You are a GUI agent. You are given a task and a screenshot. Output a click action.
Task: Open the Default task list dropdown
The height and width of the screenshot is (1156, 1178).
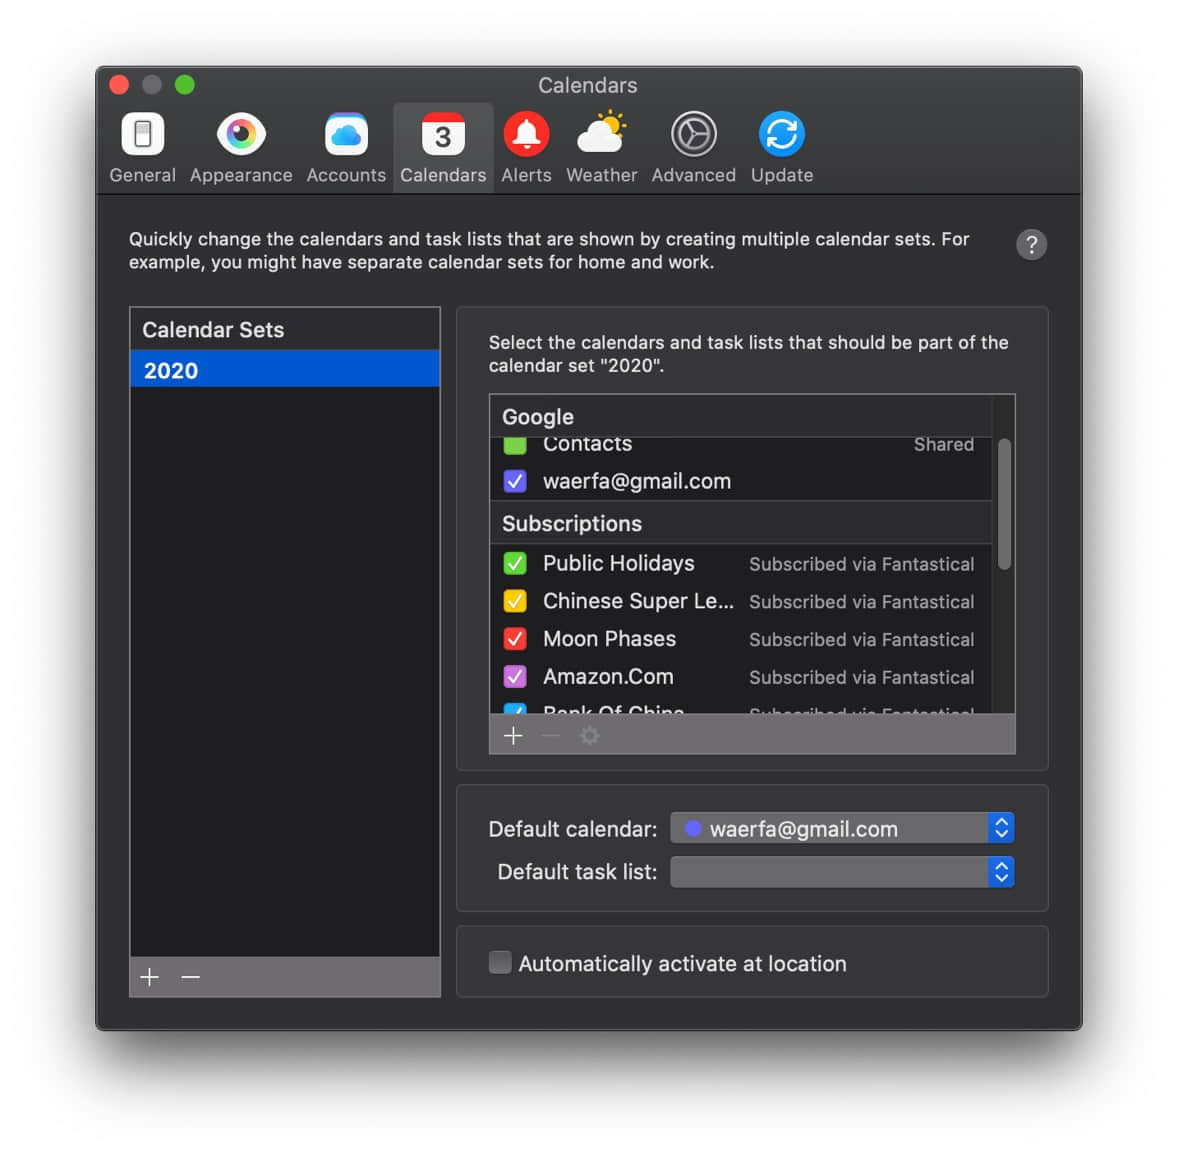(841, 871)
